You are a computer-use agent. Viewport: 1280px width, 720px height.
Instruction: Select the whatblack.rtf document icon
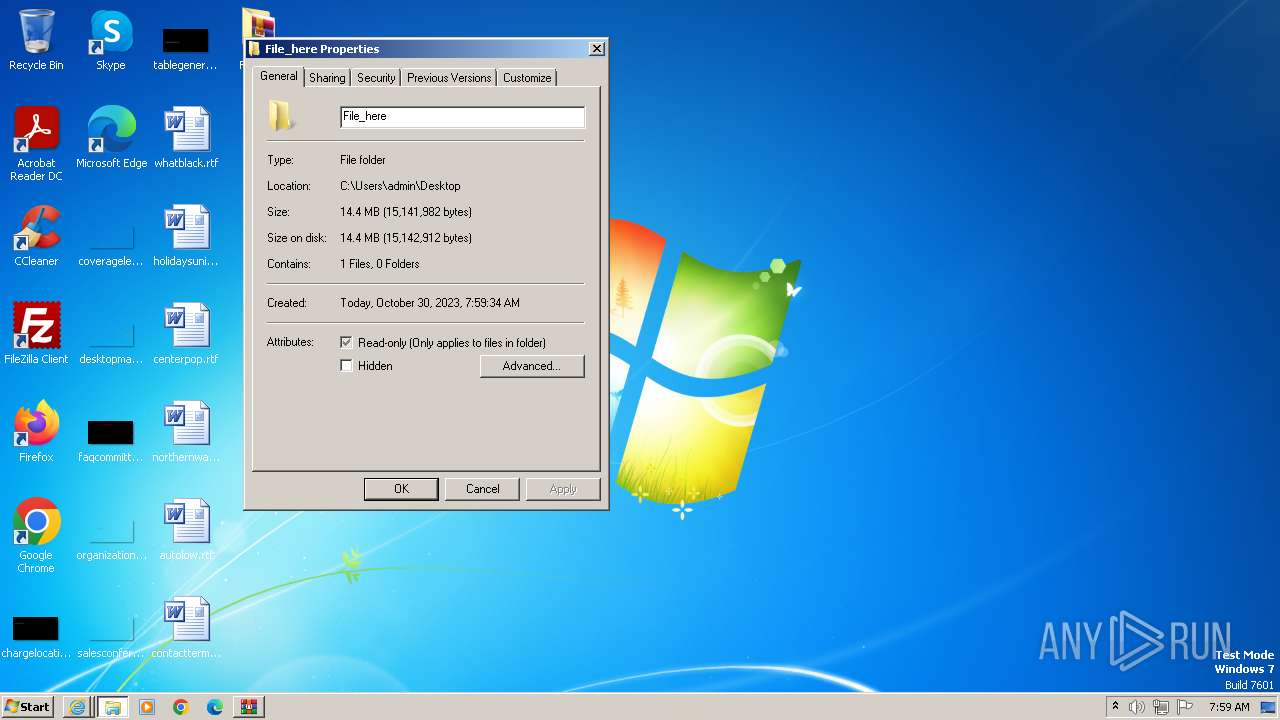[x=186, y=138]
